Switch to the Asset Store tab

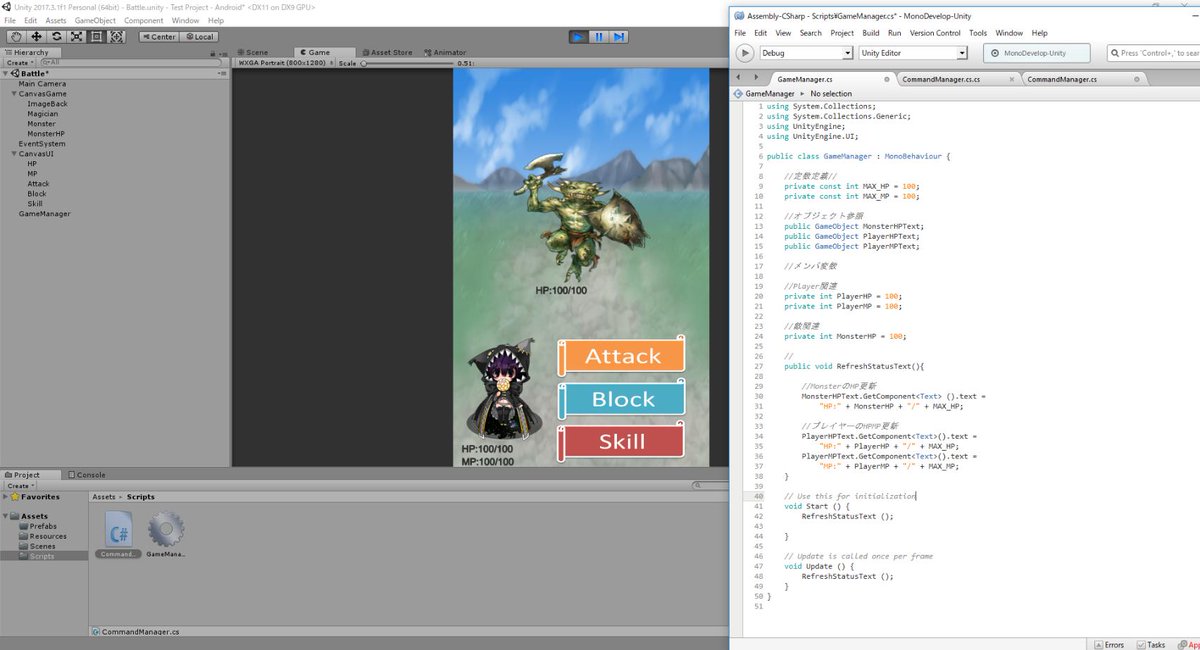tap(389, 52)
